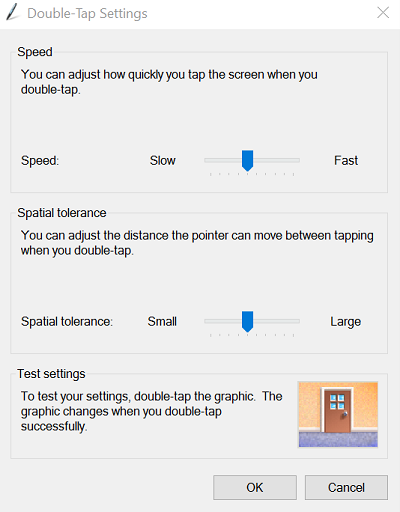Click the Test settings group heading
Image resolution: width=400 pixels, height=512 pixels.
pos(51,374)
